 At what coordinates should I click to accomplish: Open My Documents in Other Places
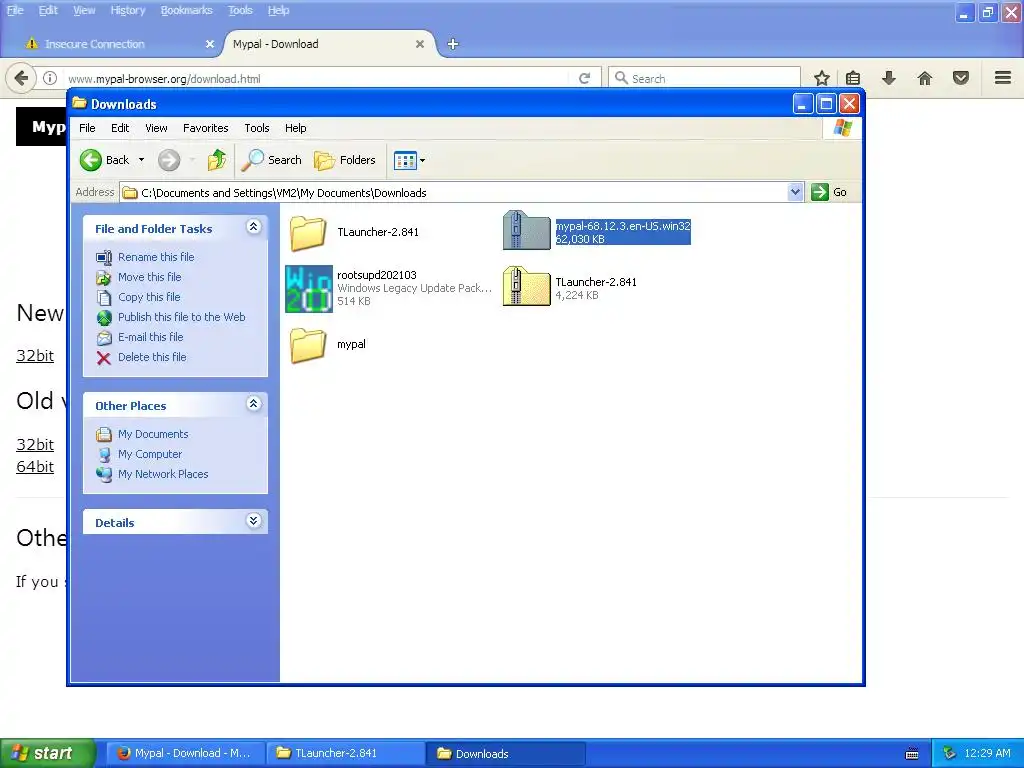(x=153, y=434)
